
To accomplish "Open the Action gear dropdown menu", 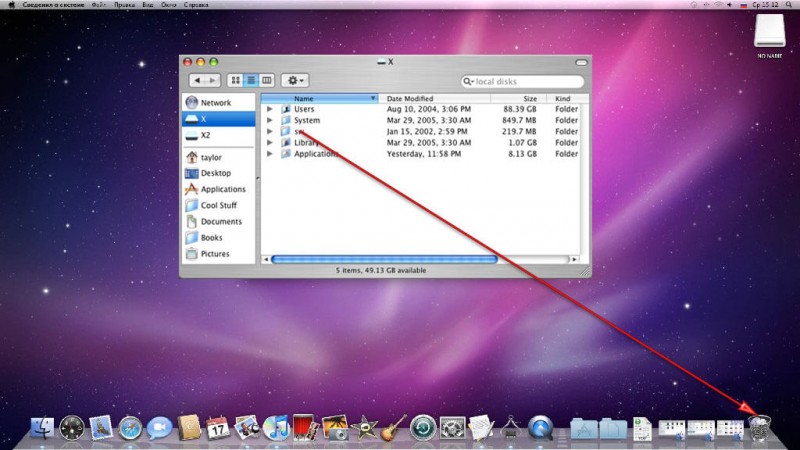I will click(295, 80).
